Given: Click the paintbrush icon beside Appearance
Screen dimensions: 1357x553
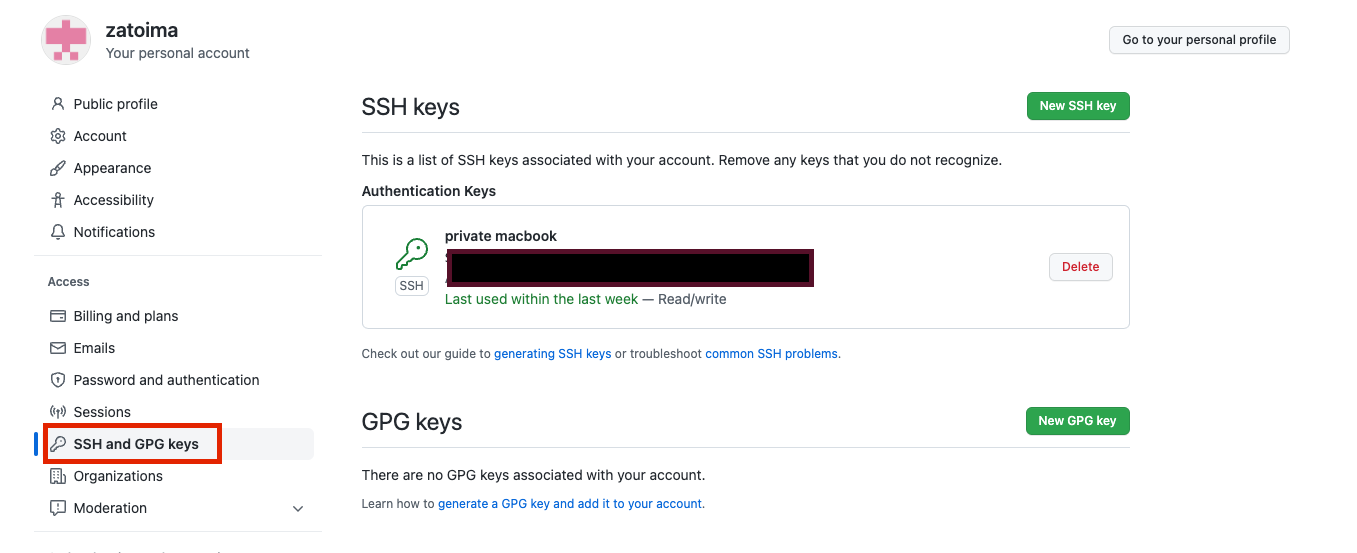Looking at the screenshot, I should coord(58,168).
